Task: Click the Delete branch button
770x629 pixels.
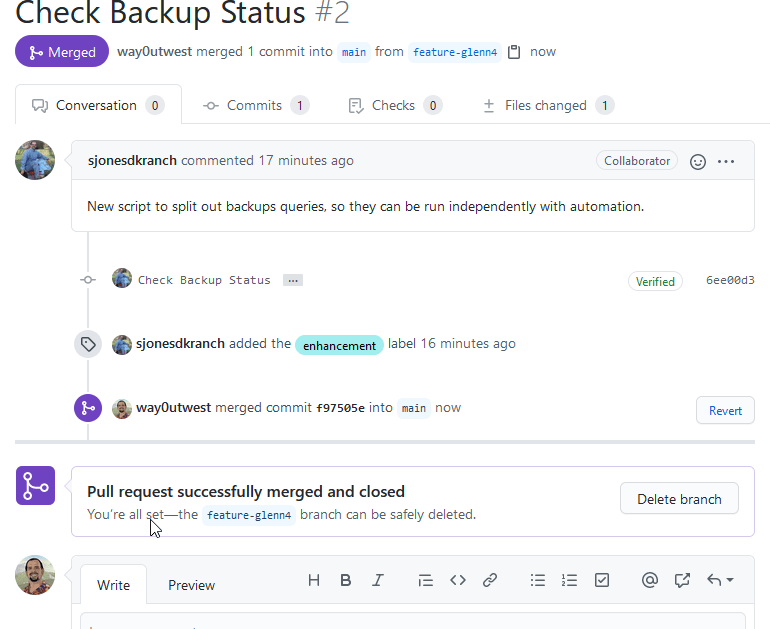Action: 679,499
